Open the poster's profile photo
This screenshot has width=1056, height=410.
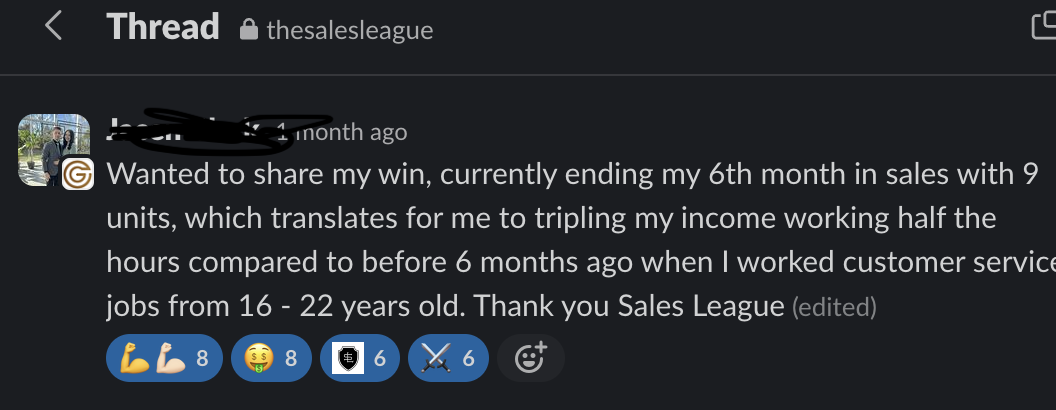pyautogui.click(x=48, y=147)
